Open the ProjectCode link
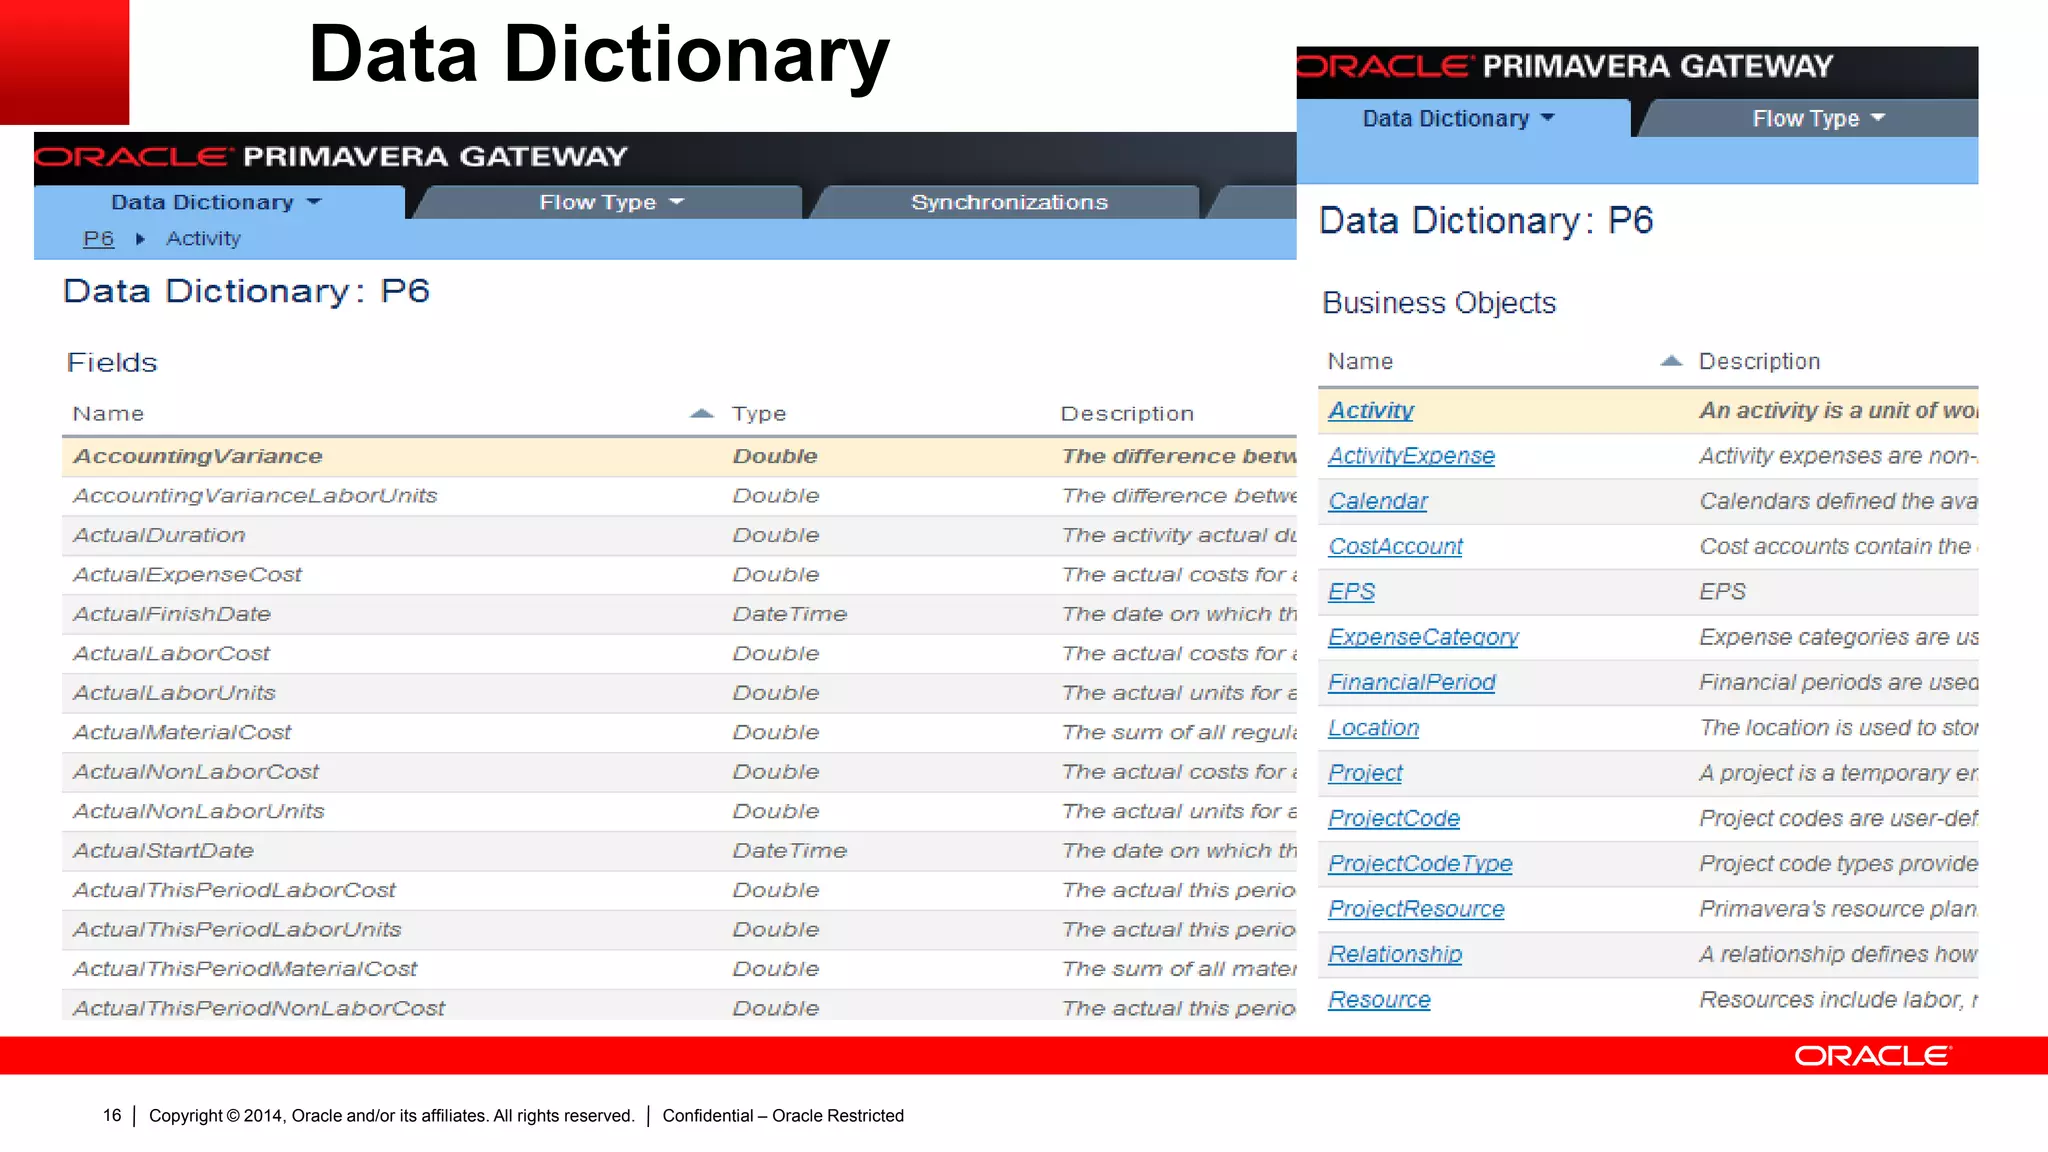 (x=1394, y=818)
